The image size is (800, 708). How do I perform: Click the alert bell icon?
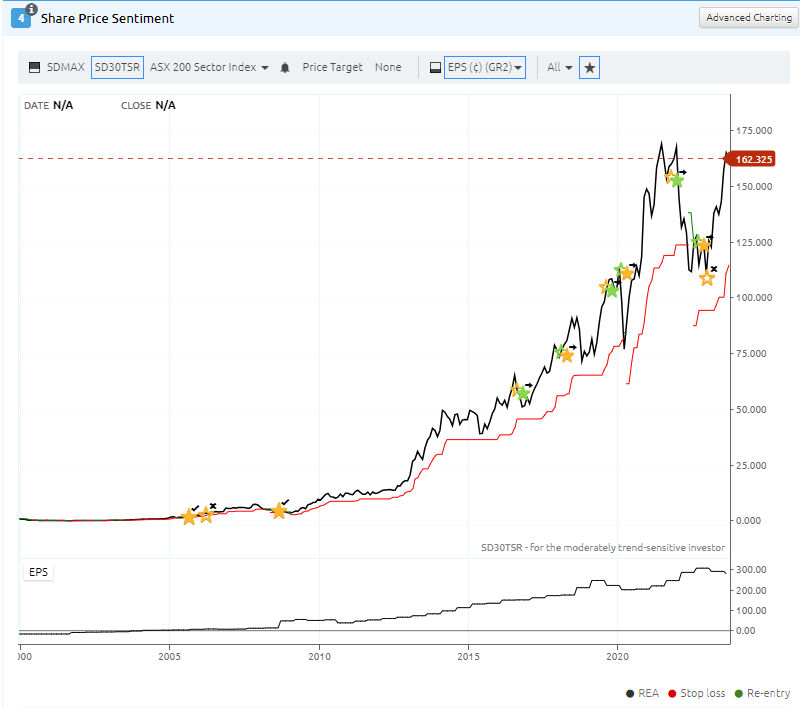(285, 68)
